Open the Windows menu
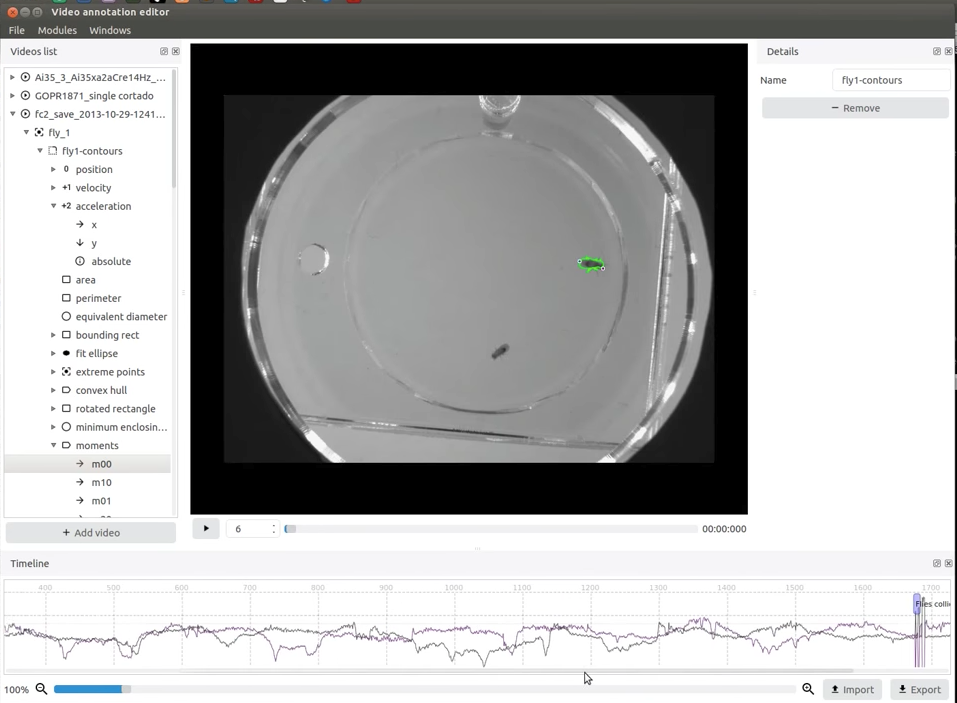 tap(110, 30)
